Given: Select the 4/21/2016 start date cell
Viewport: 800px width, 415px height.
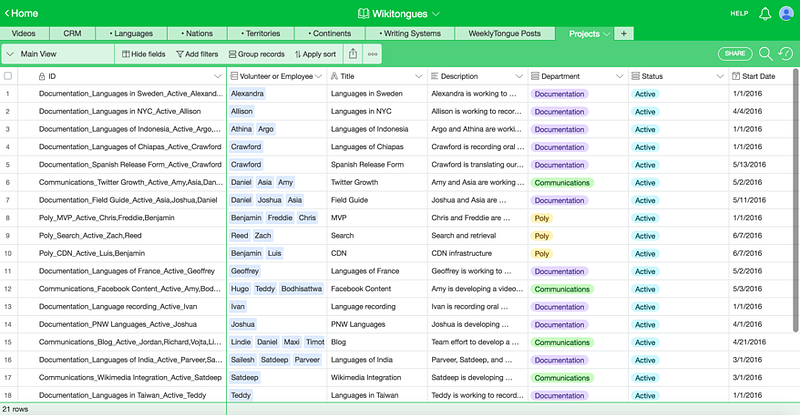Looking at the screenshot, I should click(760, 342).
